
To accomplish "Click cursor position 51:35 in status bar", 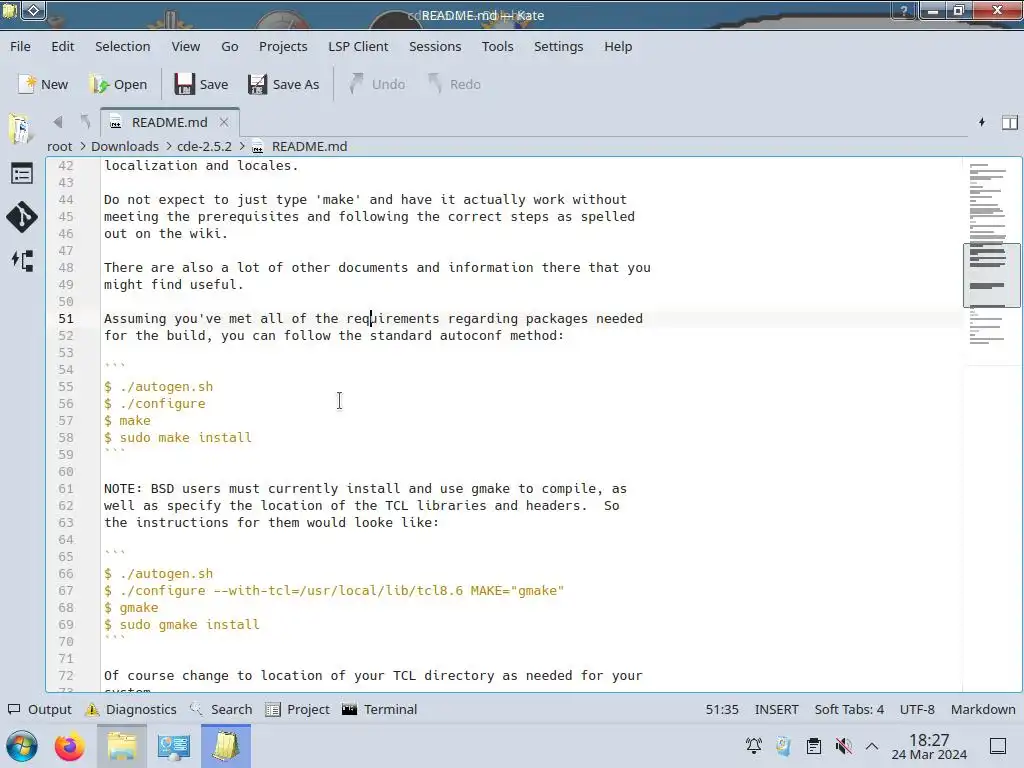I will coord(722,709).
